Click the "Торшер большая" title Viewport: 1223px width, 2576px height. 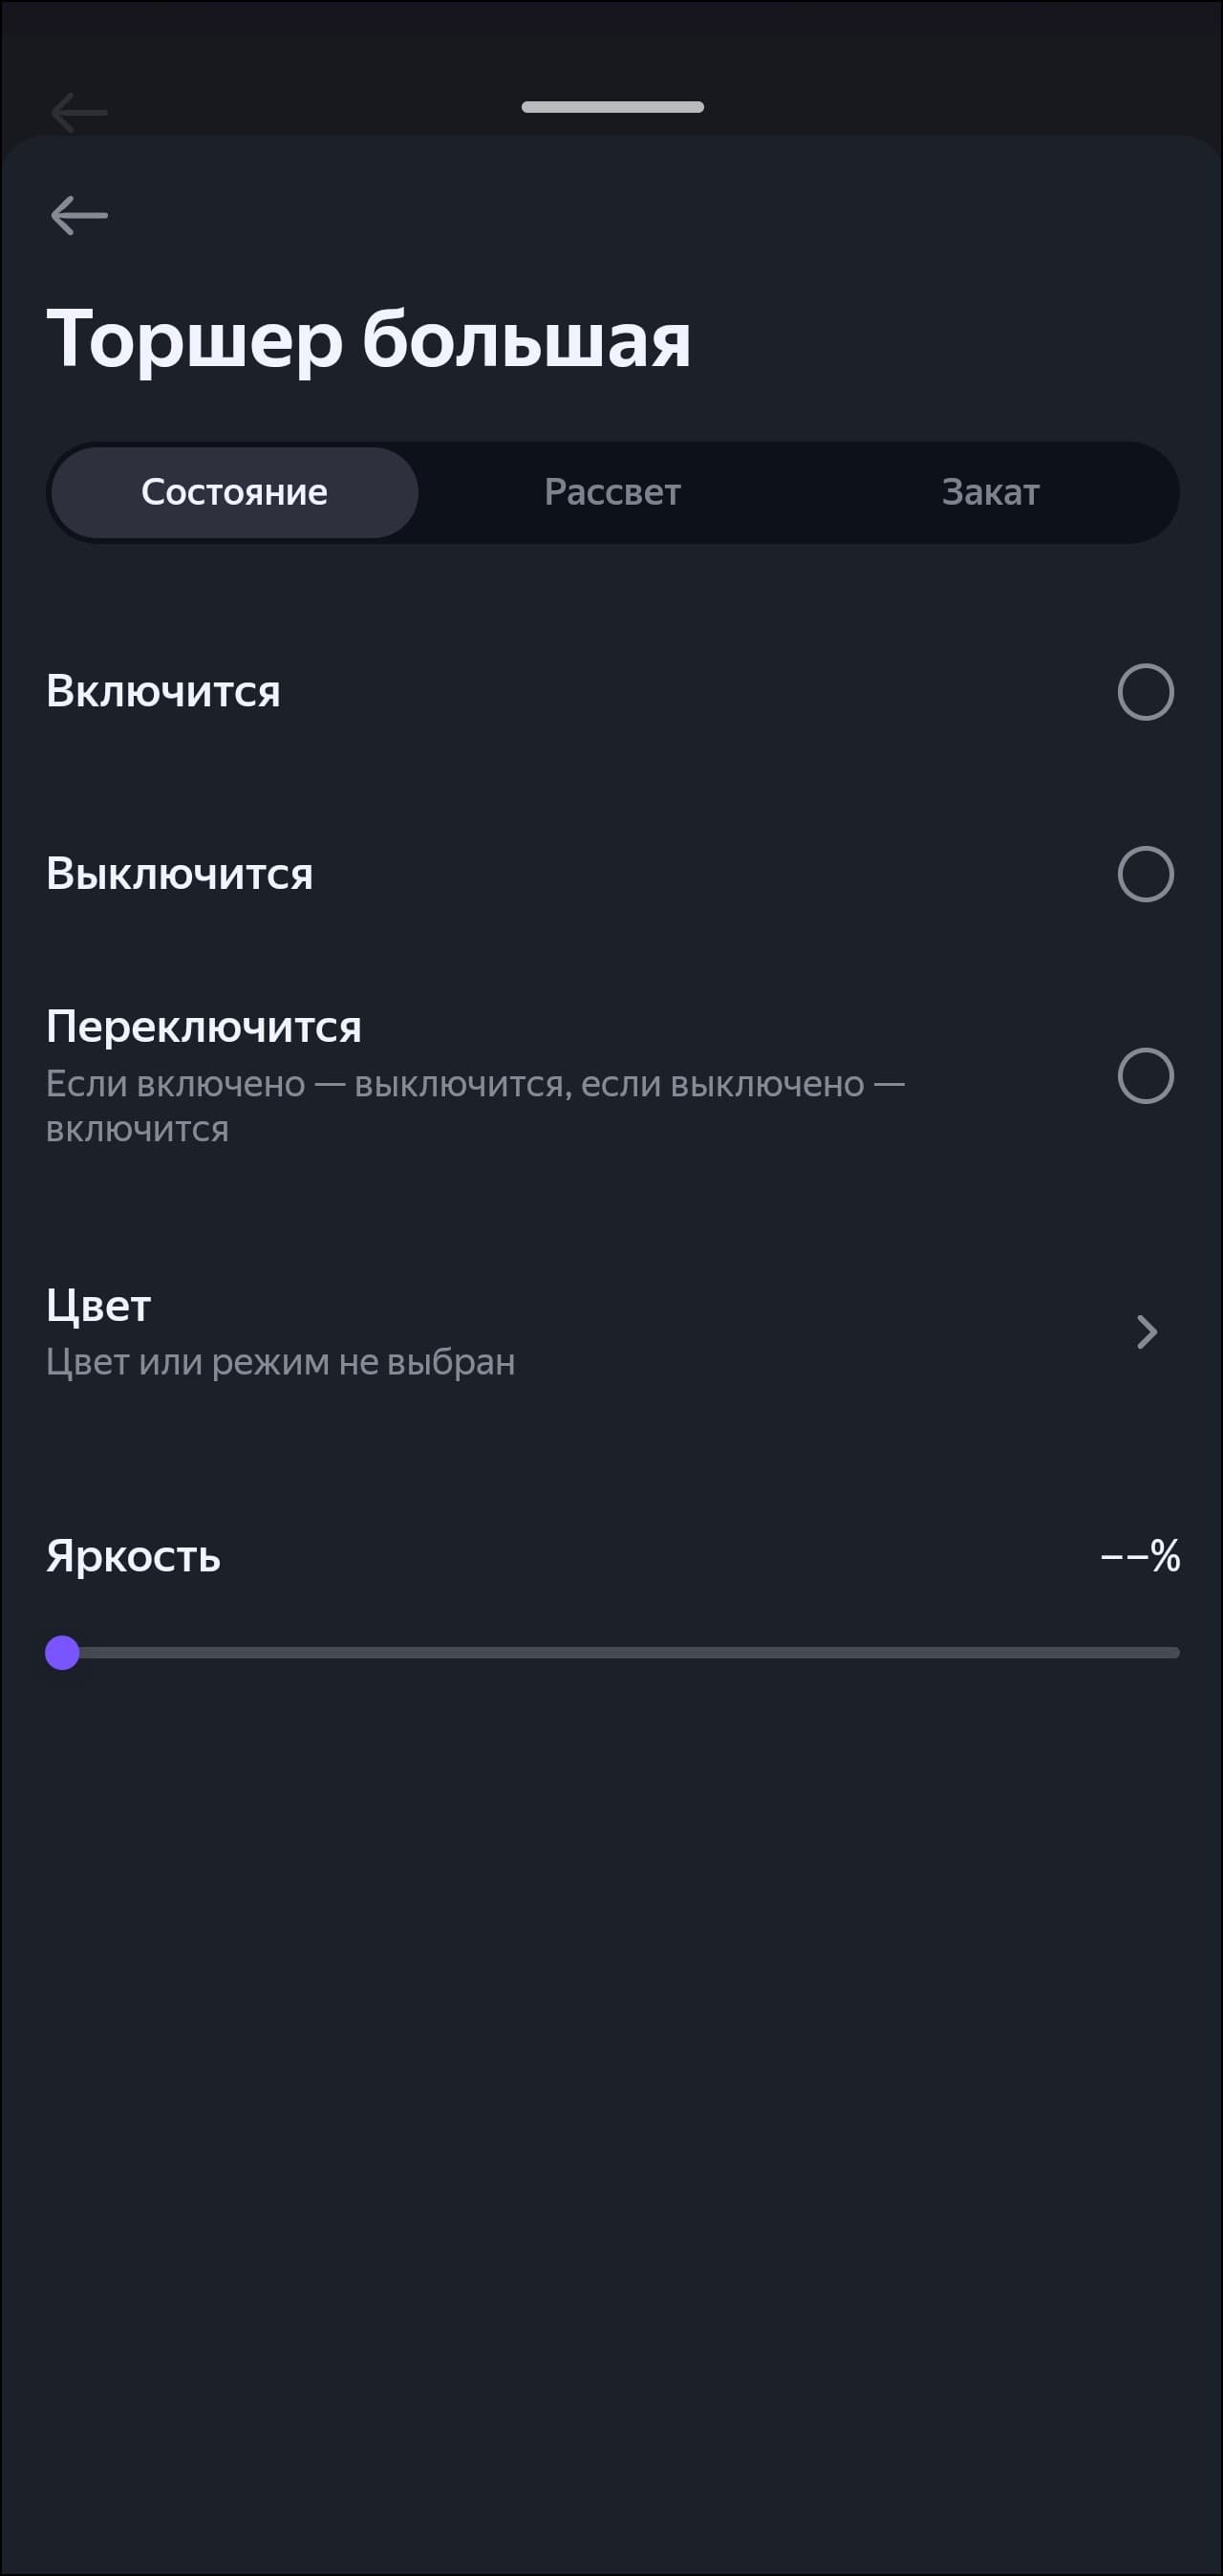tap(368, 340)
